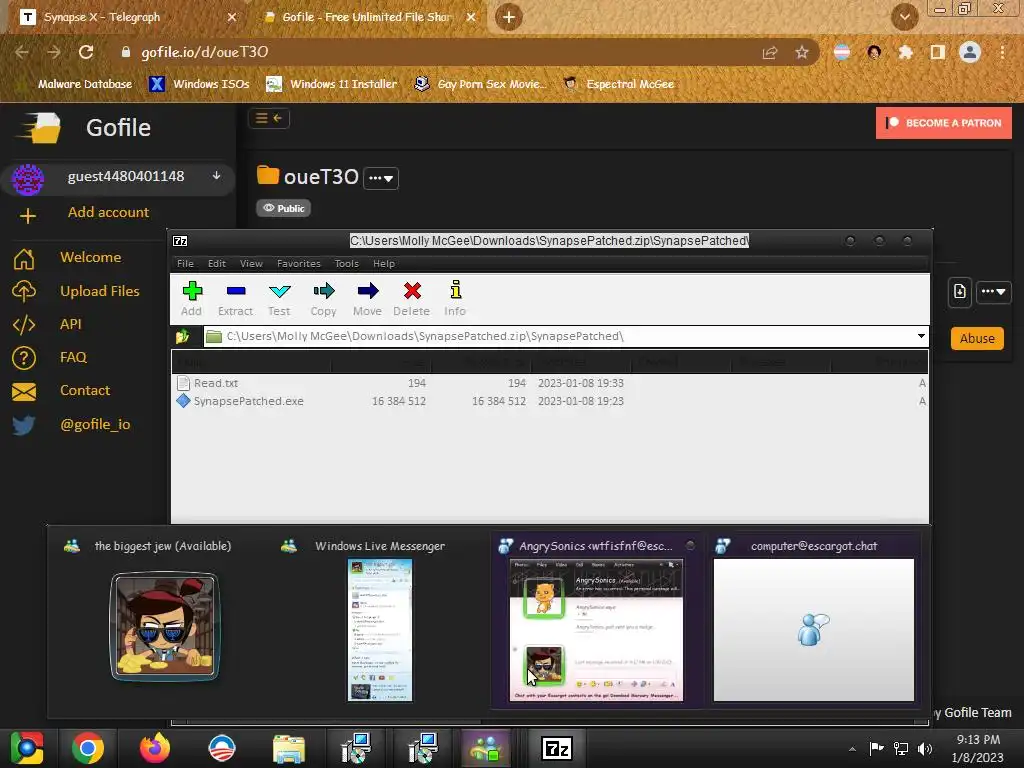The image size is (1024, 768).
Task: Open the Chrome profile avatar
Action: pyautogui.click(x=970, y=52)
